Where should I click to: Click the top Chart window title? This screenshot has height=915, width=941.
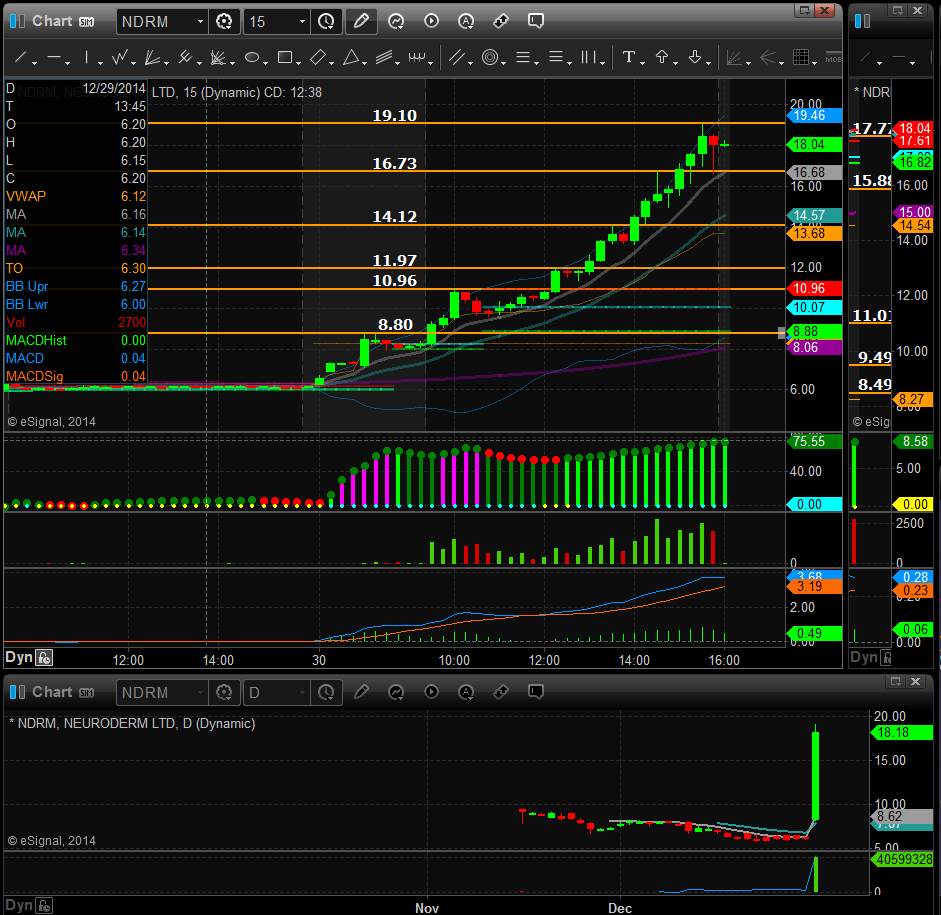point(52,20)
